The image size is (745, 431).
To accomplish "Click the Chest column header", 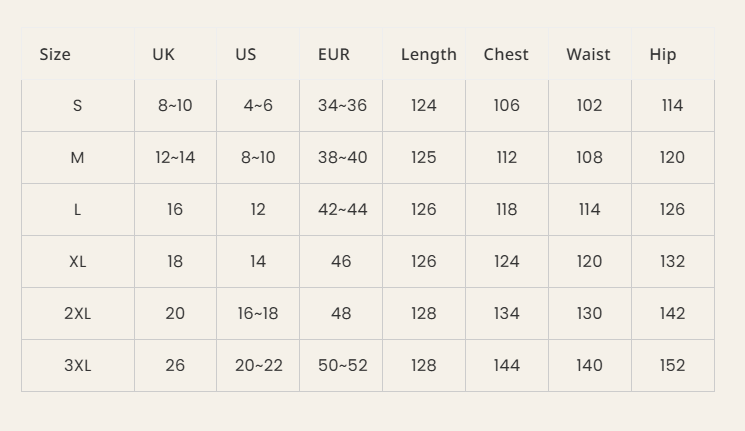I will [x=506, y=55].
